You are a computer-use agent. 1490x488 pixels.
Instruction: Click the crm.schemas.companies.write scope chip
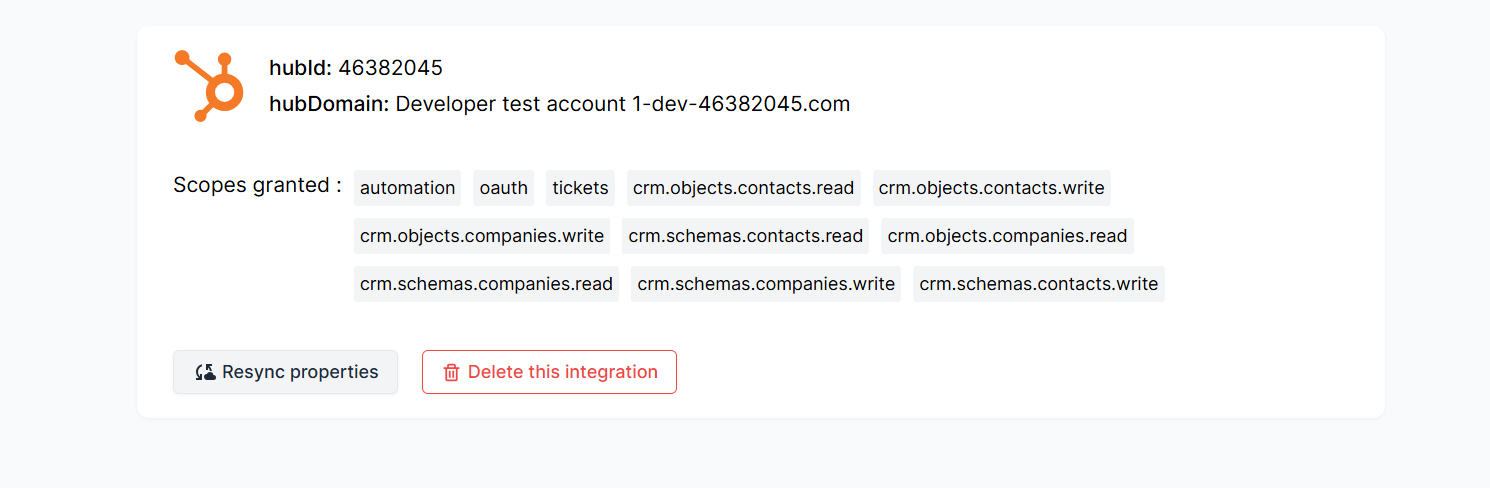[766, 284]
